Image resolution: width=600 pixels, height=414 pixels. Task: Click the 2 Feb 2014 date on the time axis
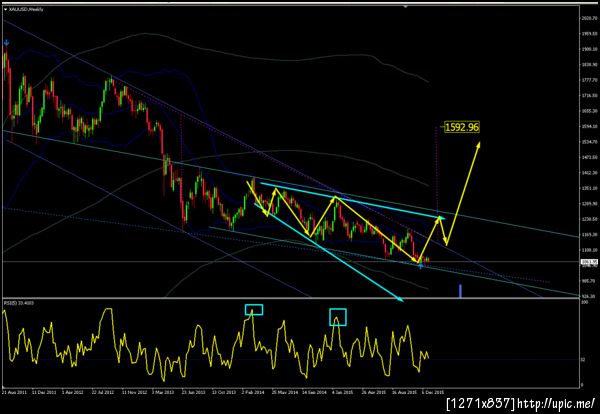253,393
